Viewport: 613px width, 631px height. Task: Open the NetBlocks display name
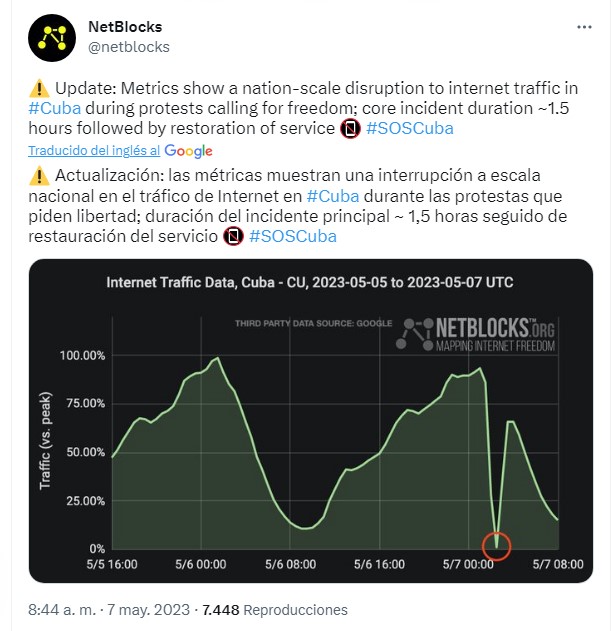(125, 27)
